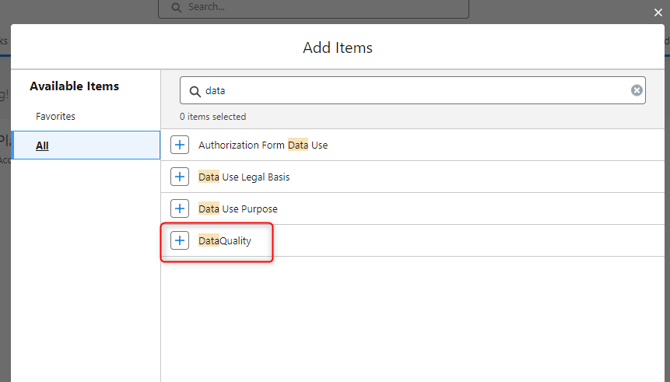Add the Data Use Purpose item

(179, 209)
